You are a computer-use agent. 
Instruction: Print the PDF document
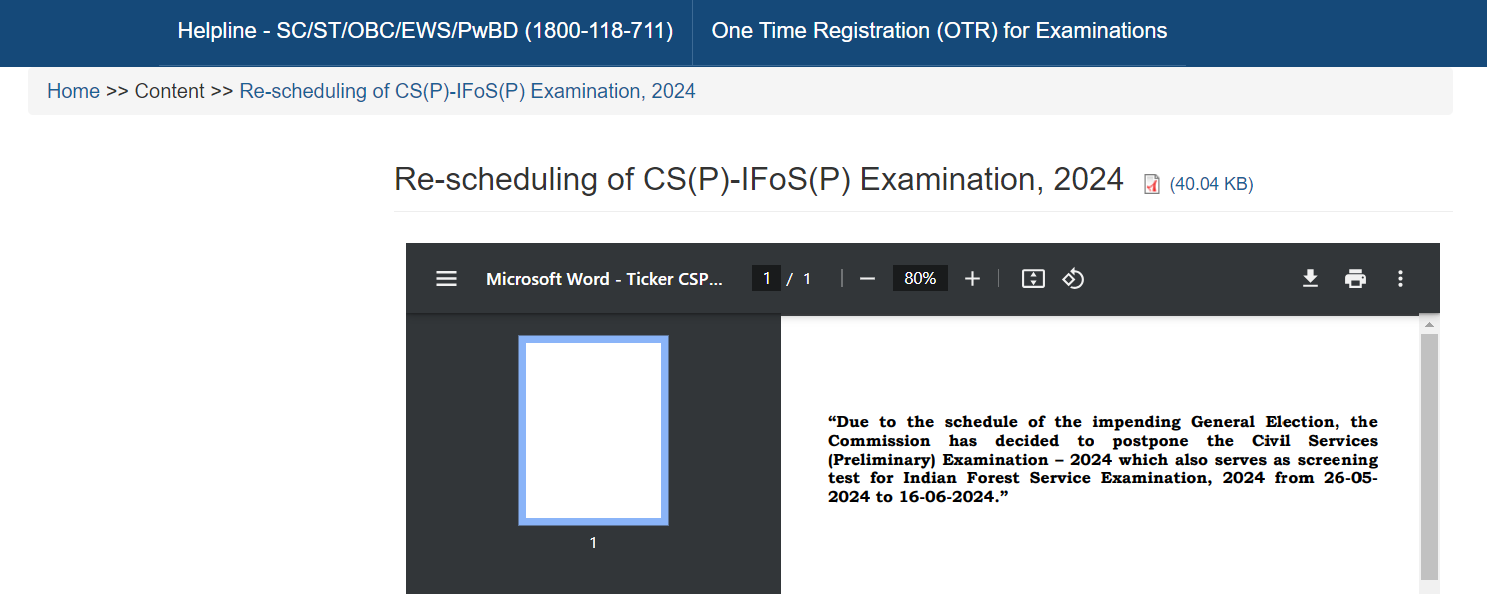[x=1355, y=279]
